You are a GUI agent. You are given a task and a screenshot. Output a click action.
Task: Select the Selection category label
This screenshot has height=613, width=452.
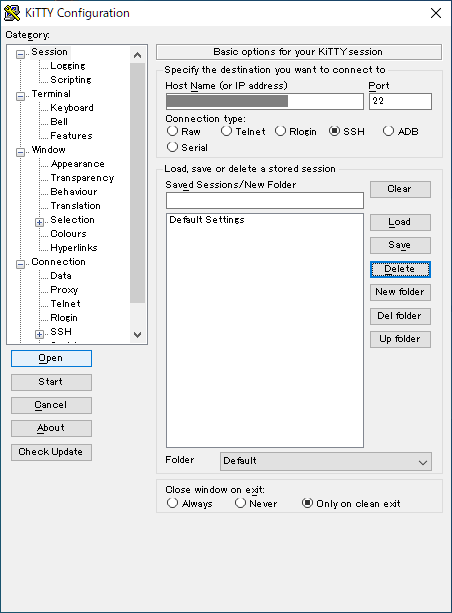coord(72,220)
